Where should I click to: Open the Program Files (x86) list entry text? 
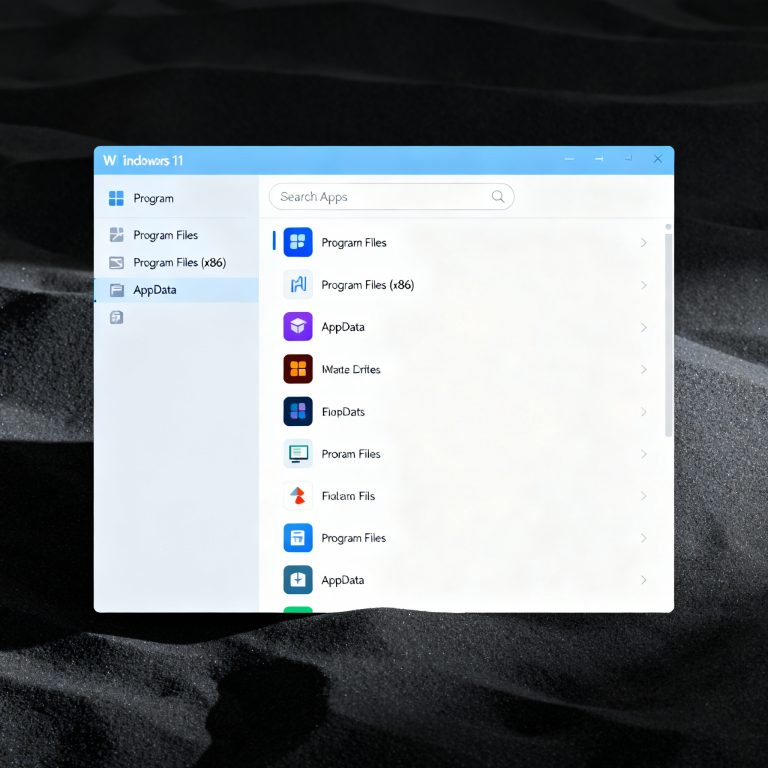tap(367, 285)
